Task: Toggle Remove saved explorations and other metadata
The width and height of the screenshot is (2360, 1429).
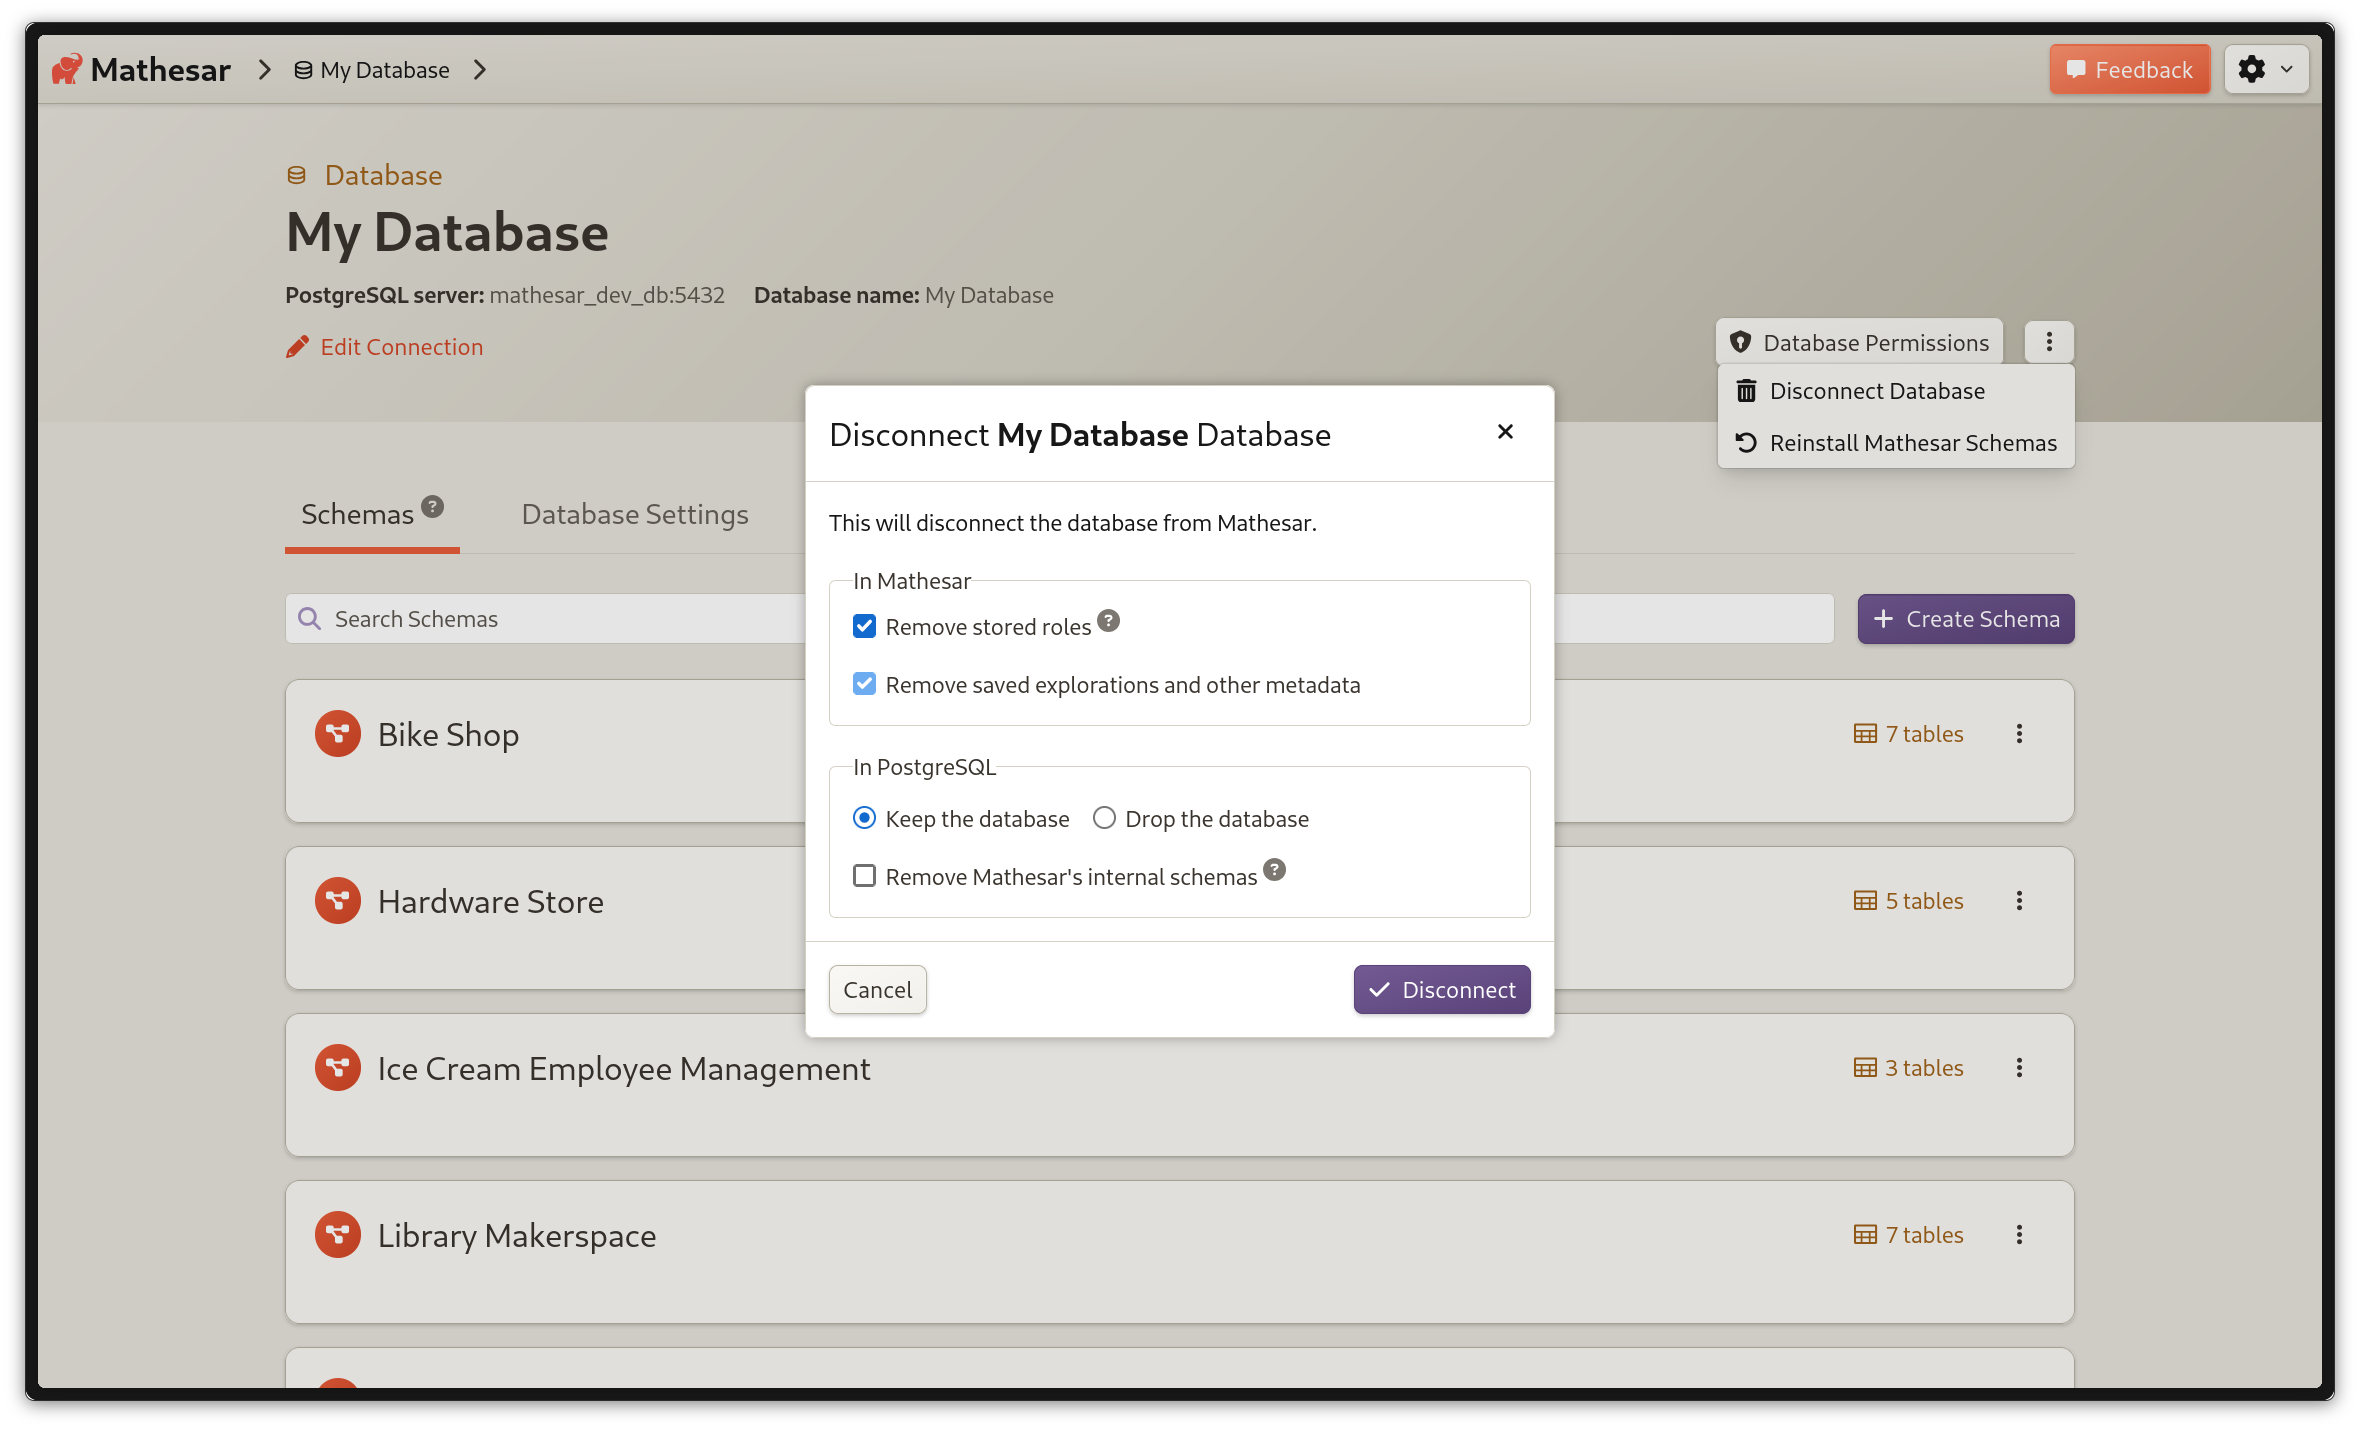Action: 864,684
